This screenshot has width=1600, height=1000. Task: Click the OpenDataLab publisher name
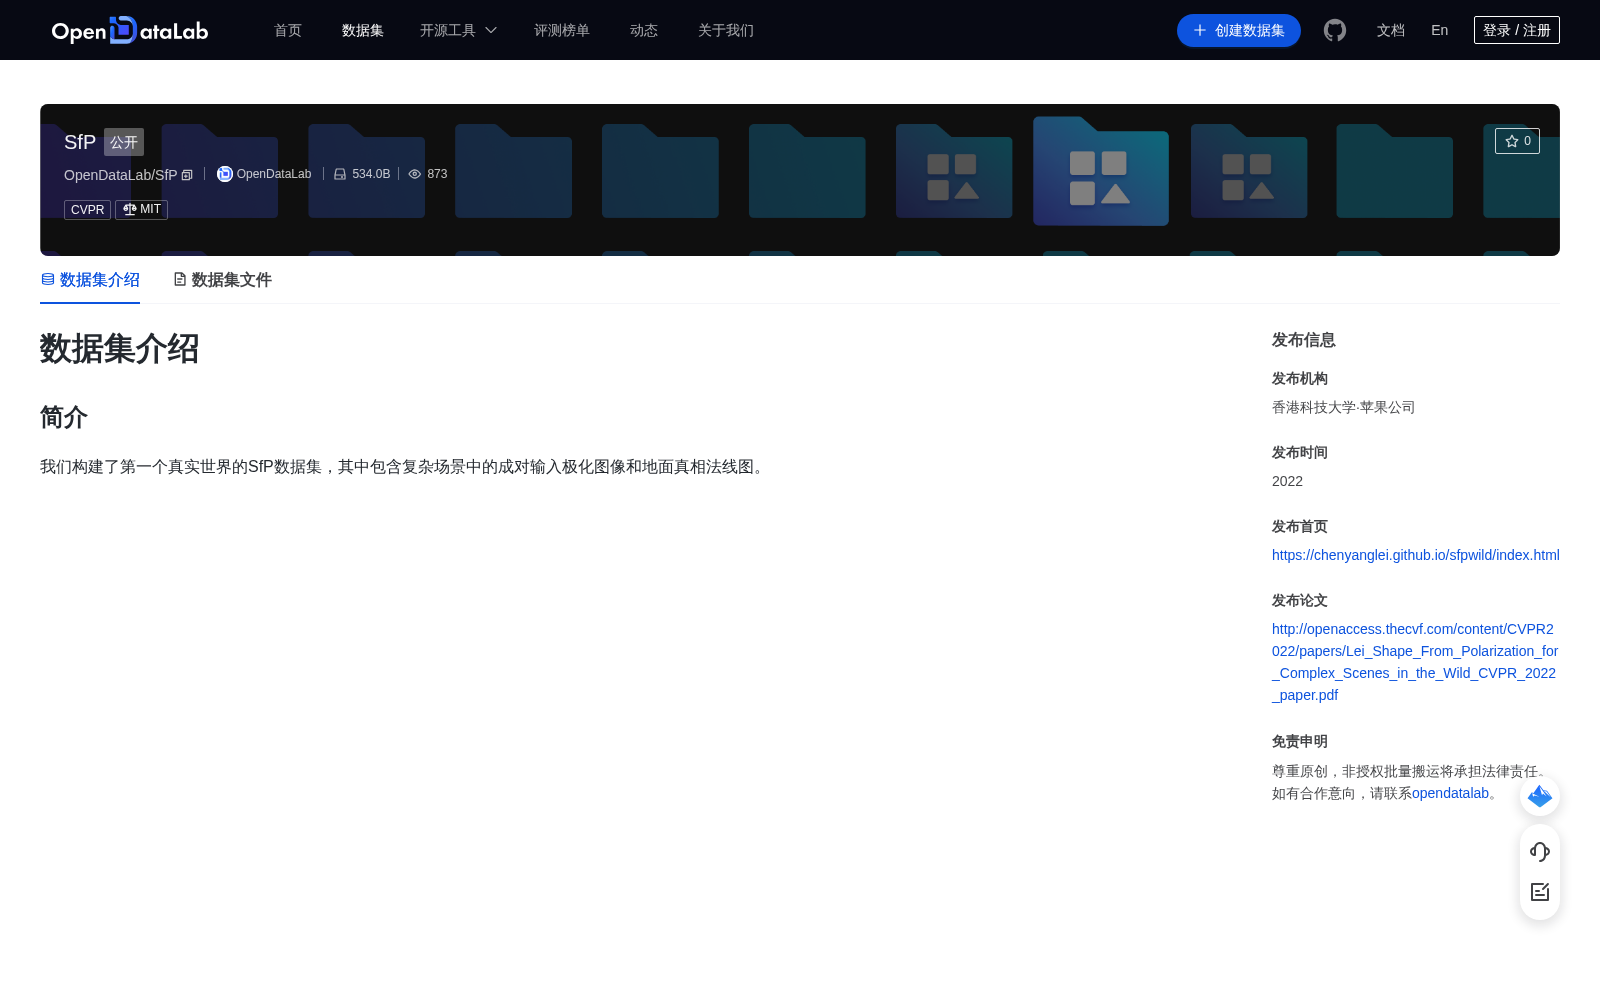[274, 174]
